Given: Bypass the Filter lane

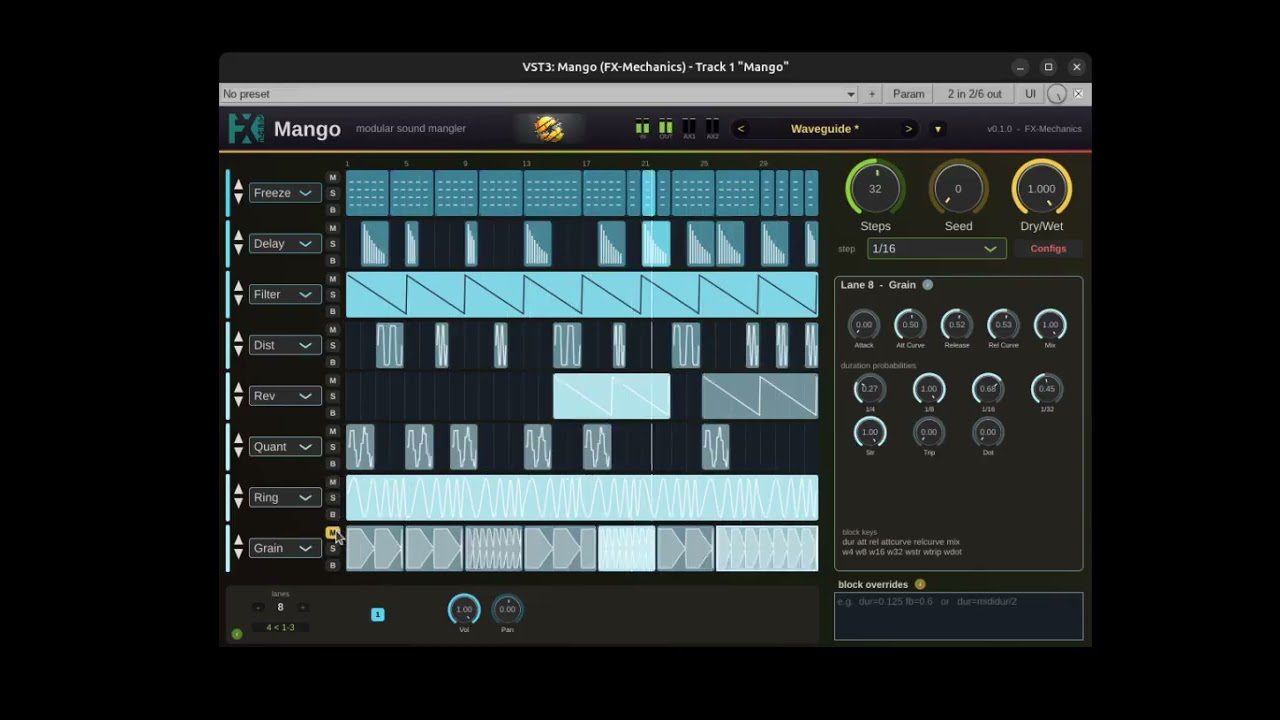Looking at the screenshot, I should point(333,311).
